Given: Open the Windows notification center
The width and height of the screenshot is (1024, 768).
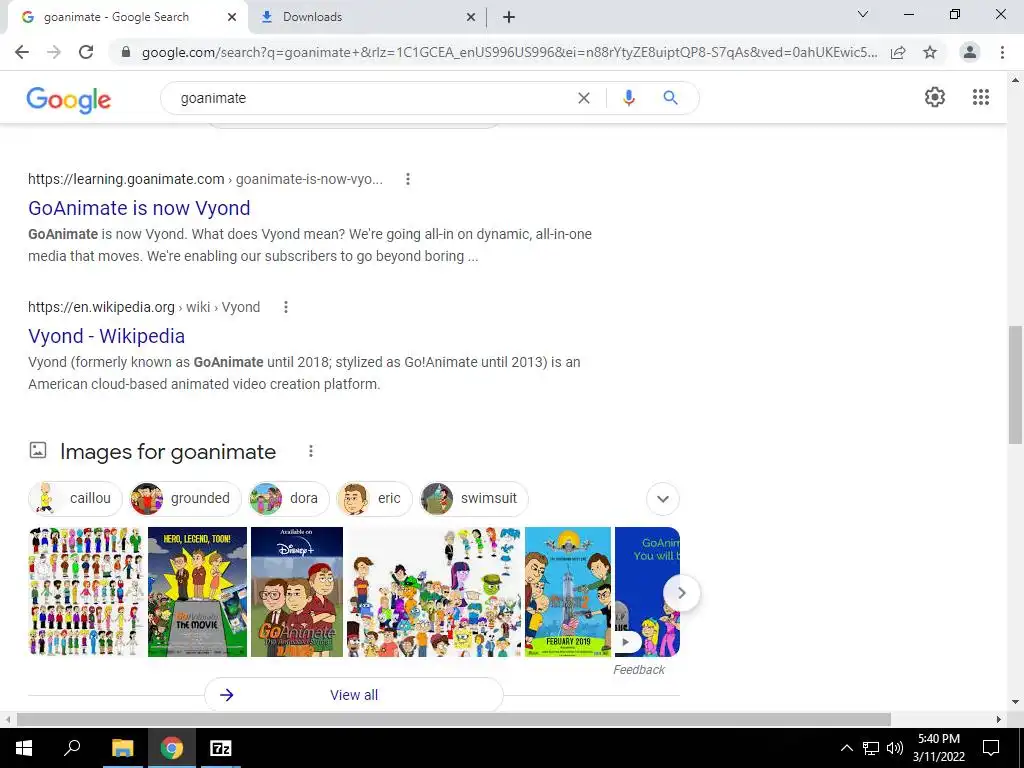Looking at the screenshot, I should point(991,748).
